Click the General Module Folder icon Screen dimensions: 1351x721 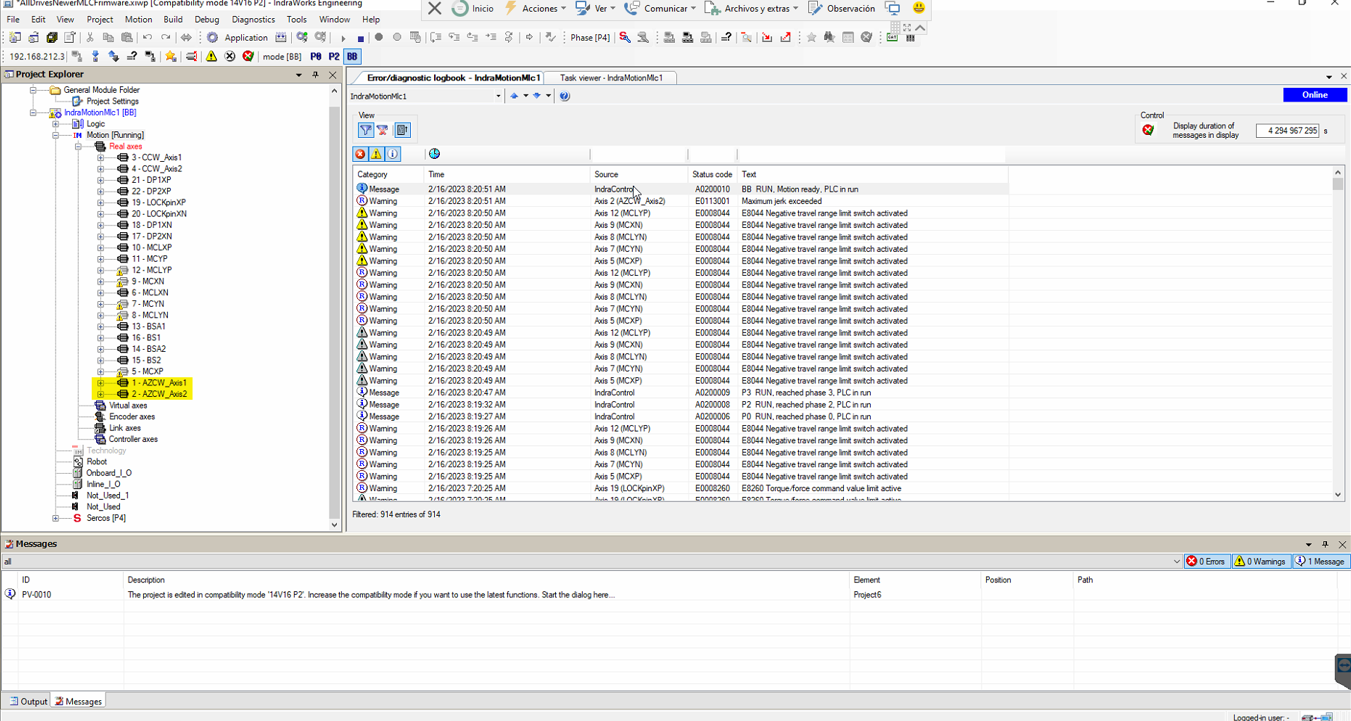(x=55, y=90)
